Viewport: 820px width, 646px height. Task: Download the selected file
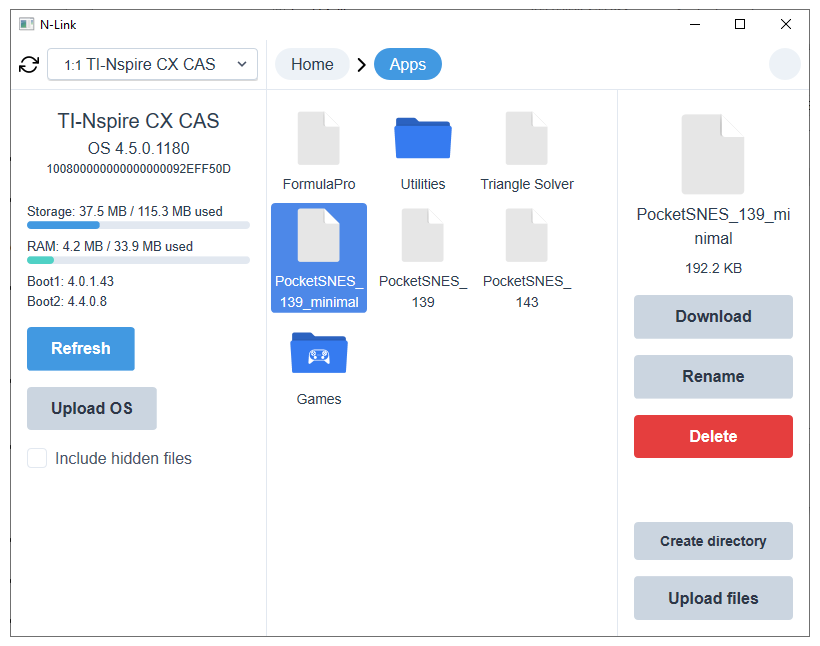[x=713, y=317]
